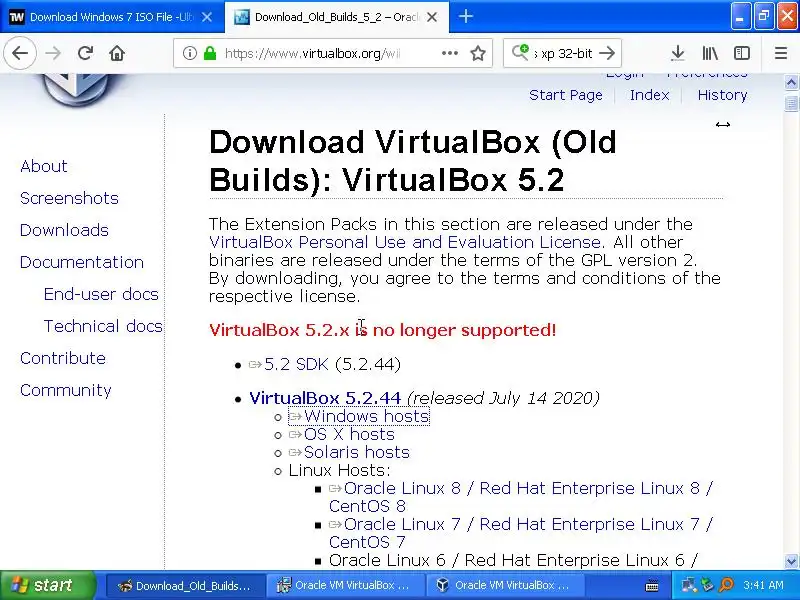This screenshot has height=600, width=800.
Task: Open Community in the sidebar
Action: pos(66,390)
